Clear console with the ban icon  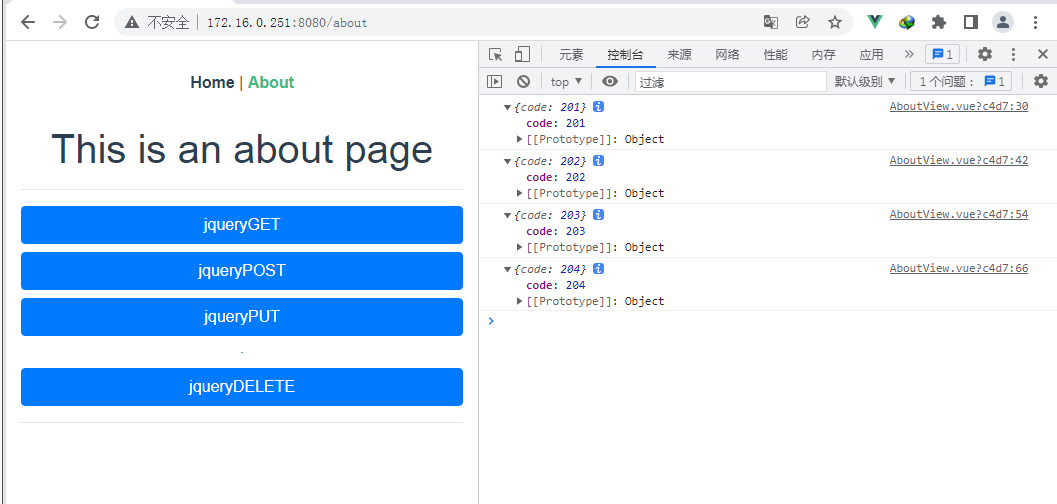[x=524, y=82]
